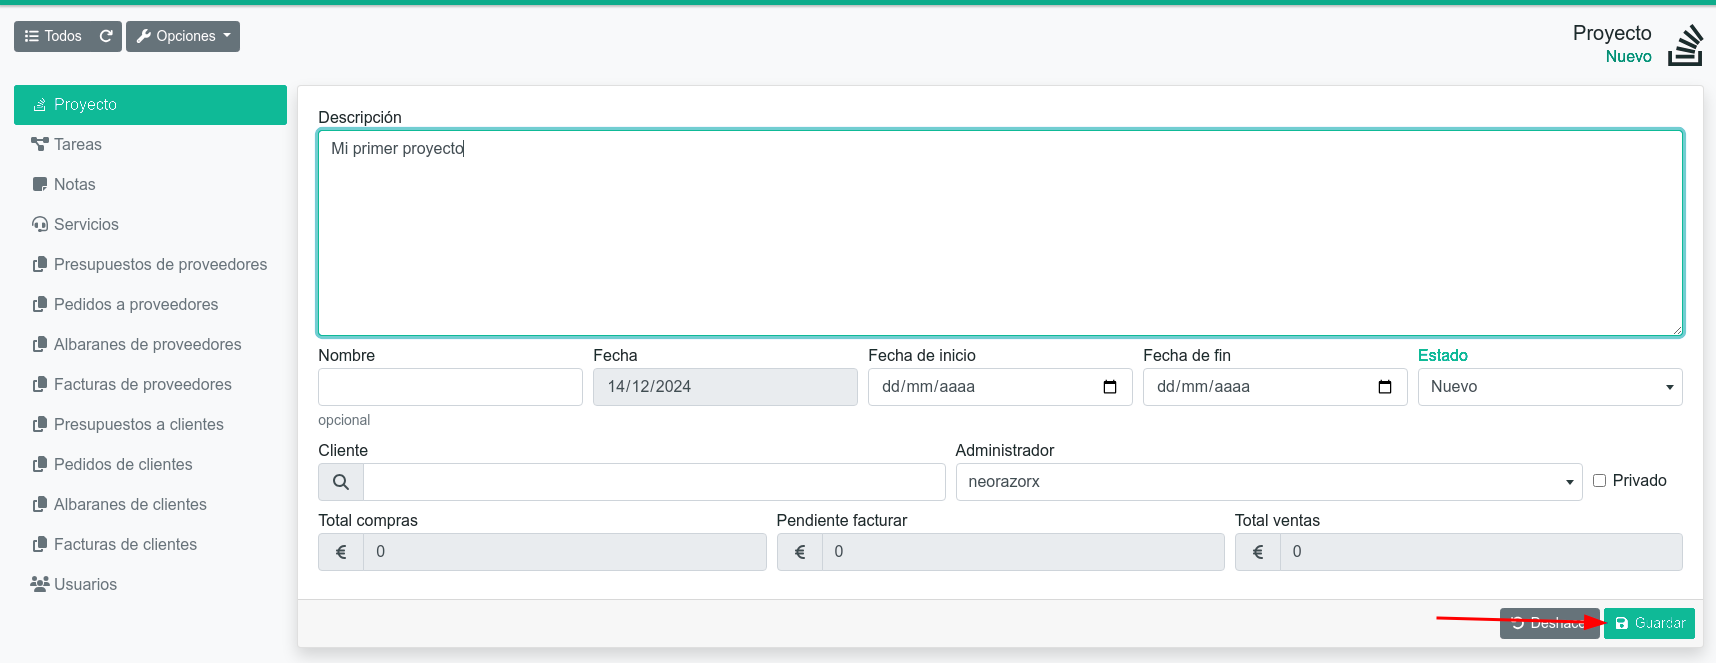This screenshot has width=1716, height=663.
Task: Click the Cliente search magnifier icon
Action: click(x=341, y=482)
